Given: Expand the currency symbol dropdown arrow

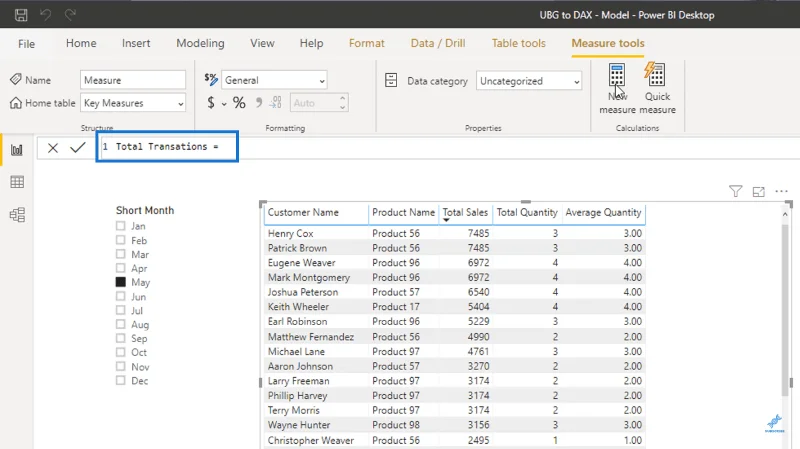Looking at the screenshot, I should (224, 104).
